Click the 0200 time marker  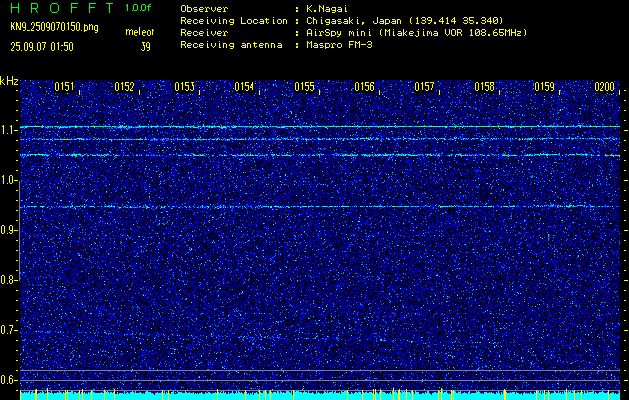point(605,87)
